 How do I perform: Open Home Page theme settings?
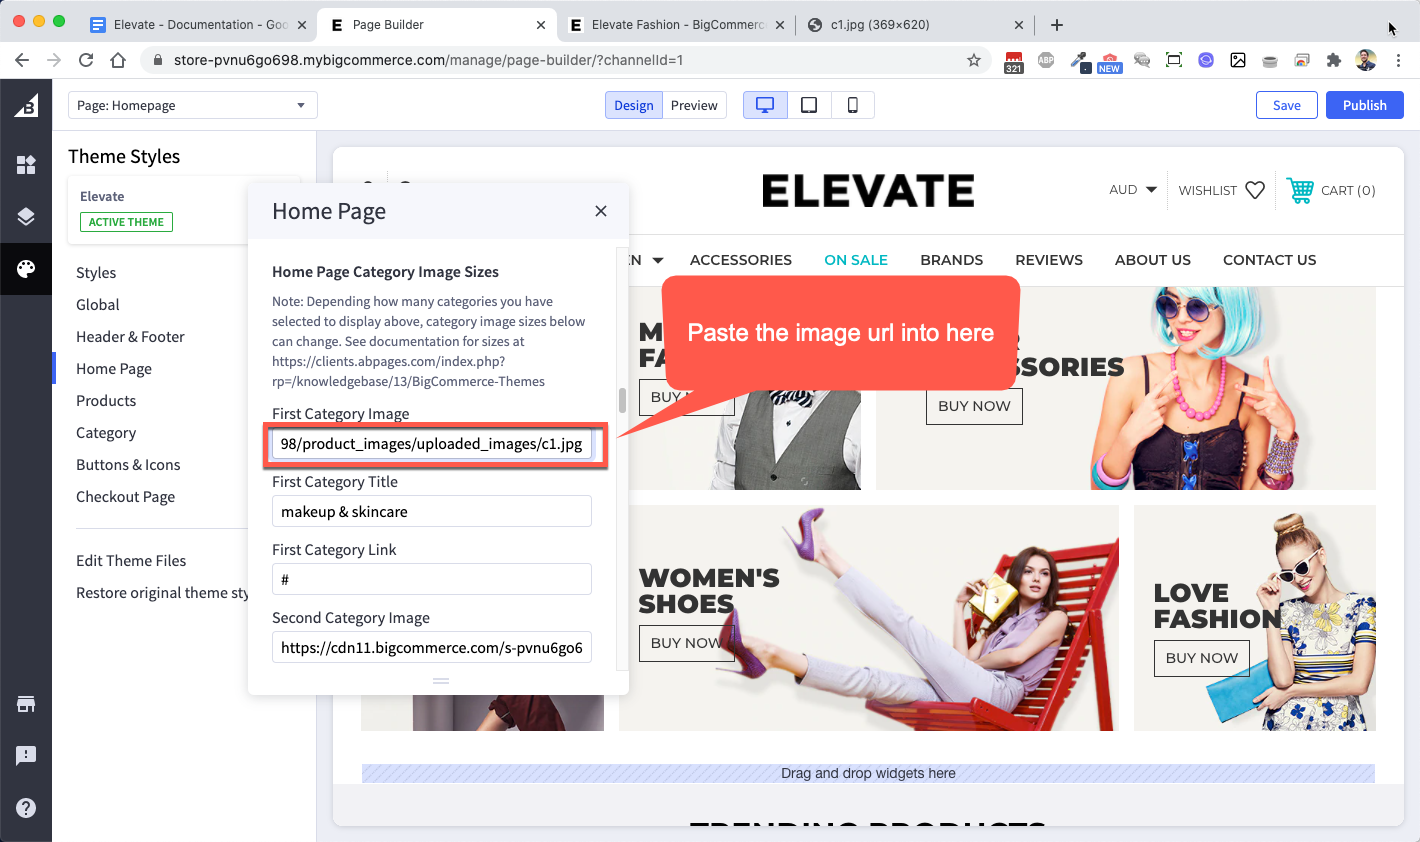pos(114,369)
